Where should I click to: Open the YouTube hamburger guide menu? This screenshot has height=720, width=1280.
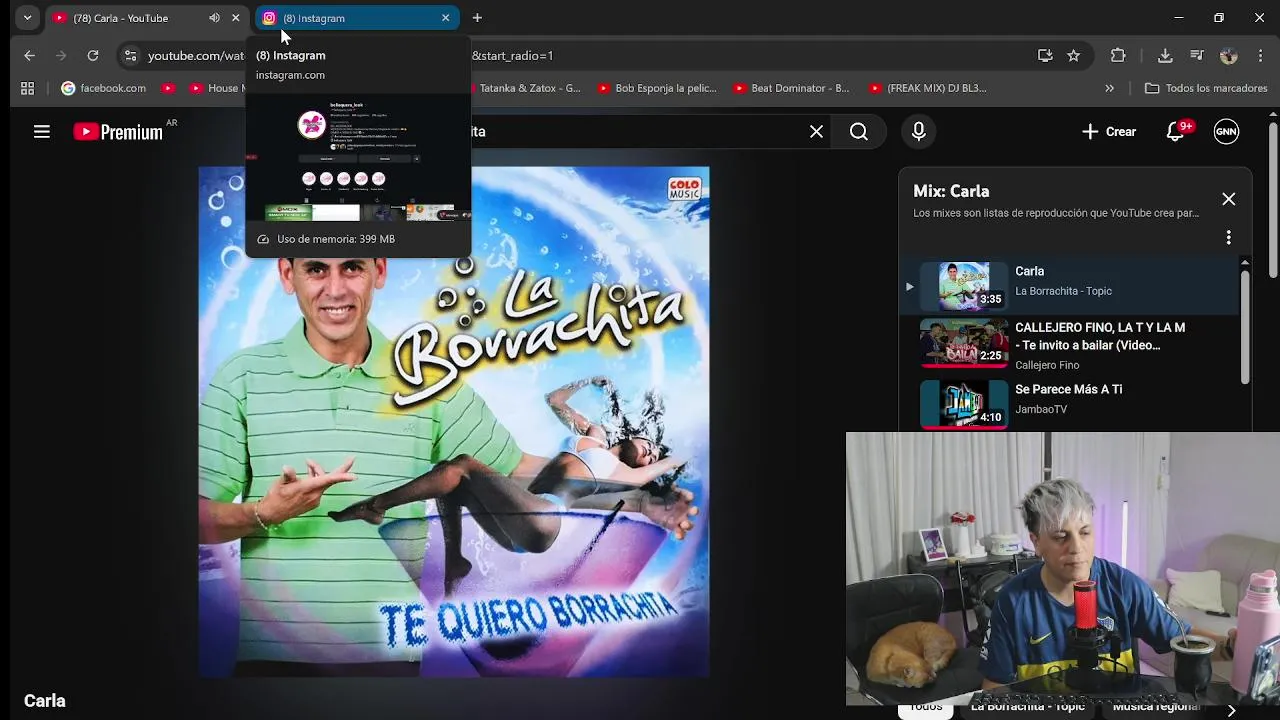(41, 131)
